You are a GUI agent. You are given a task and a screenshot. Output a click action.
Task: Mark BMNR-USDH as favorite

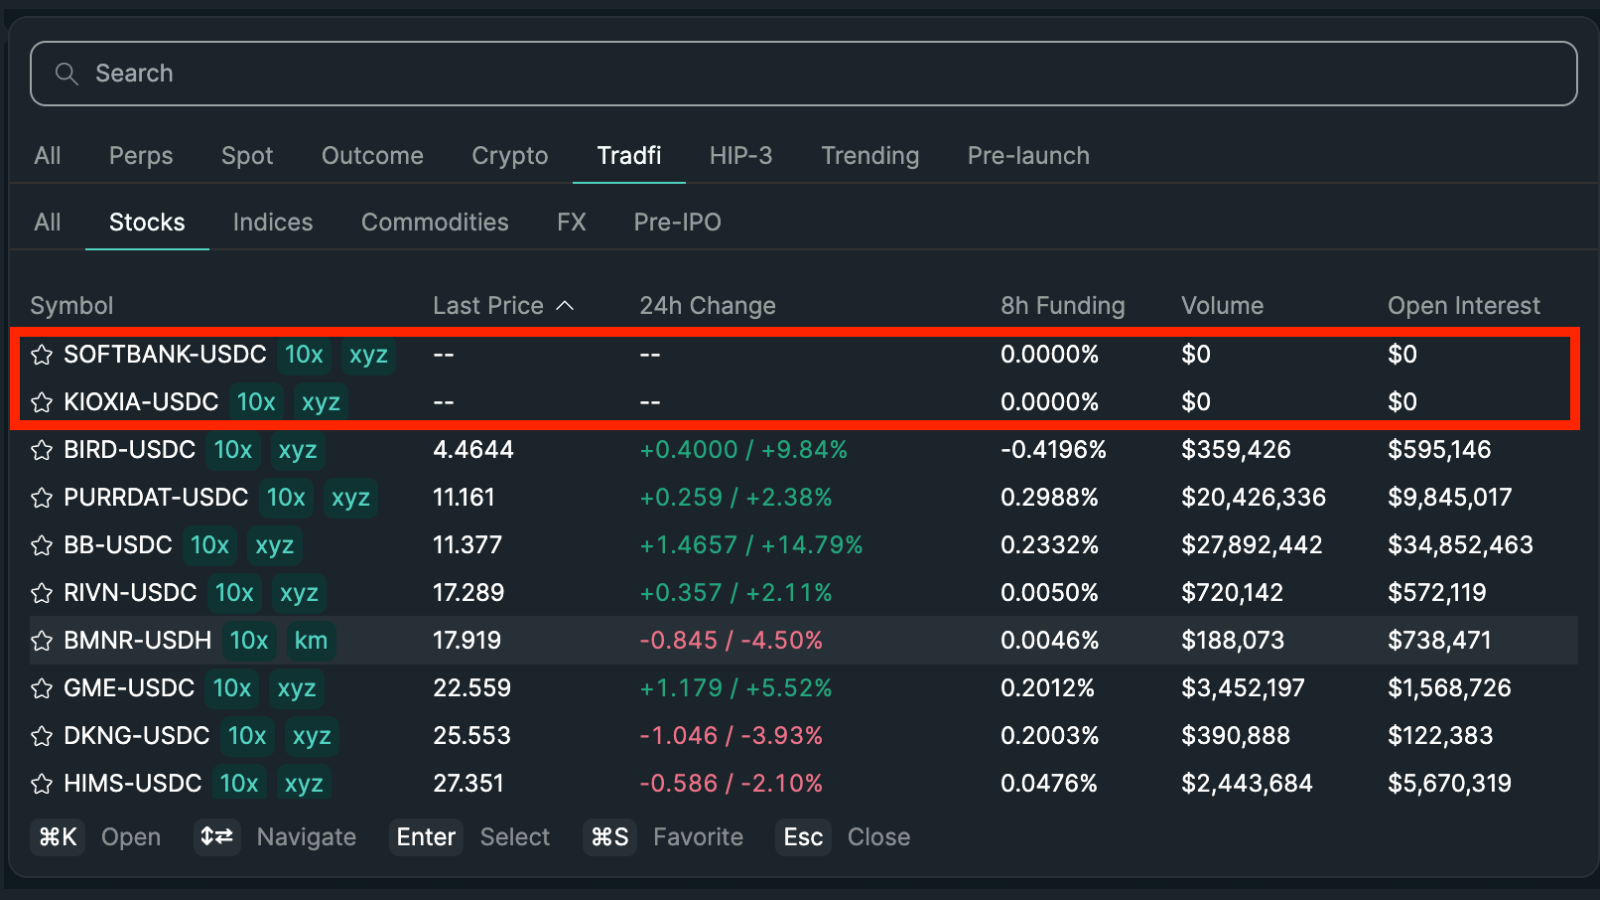[x=42, y=641]
